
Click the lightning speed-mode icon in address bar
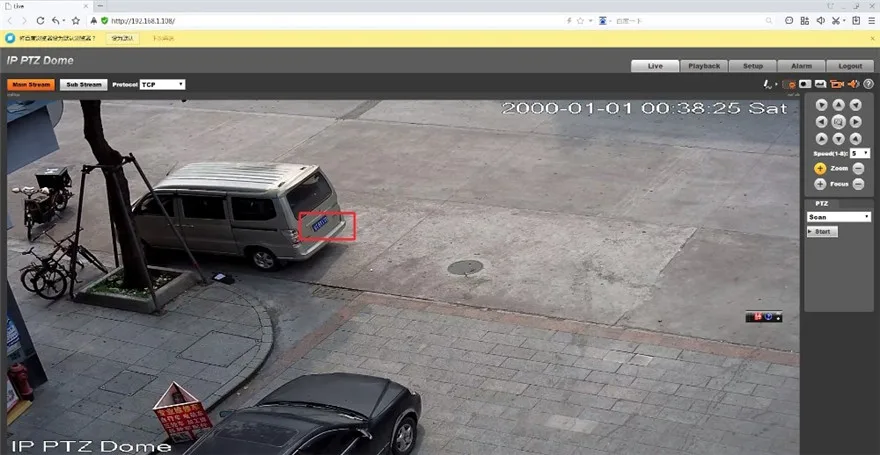569,21
